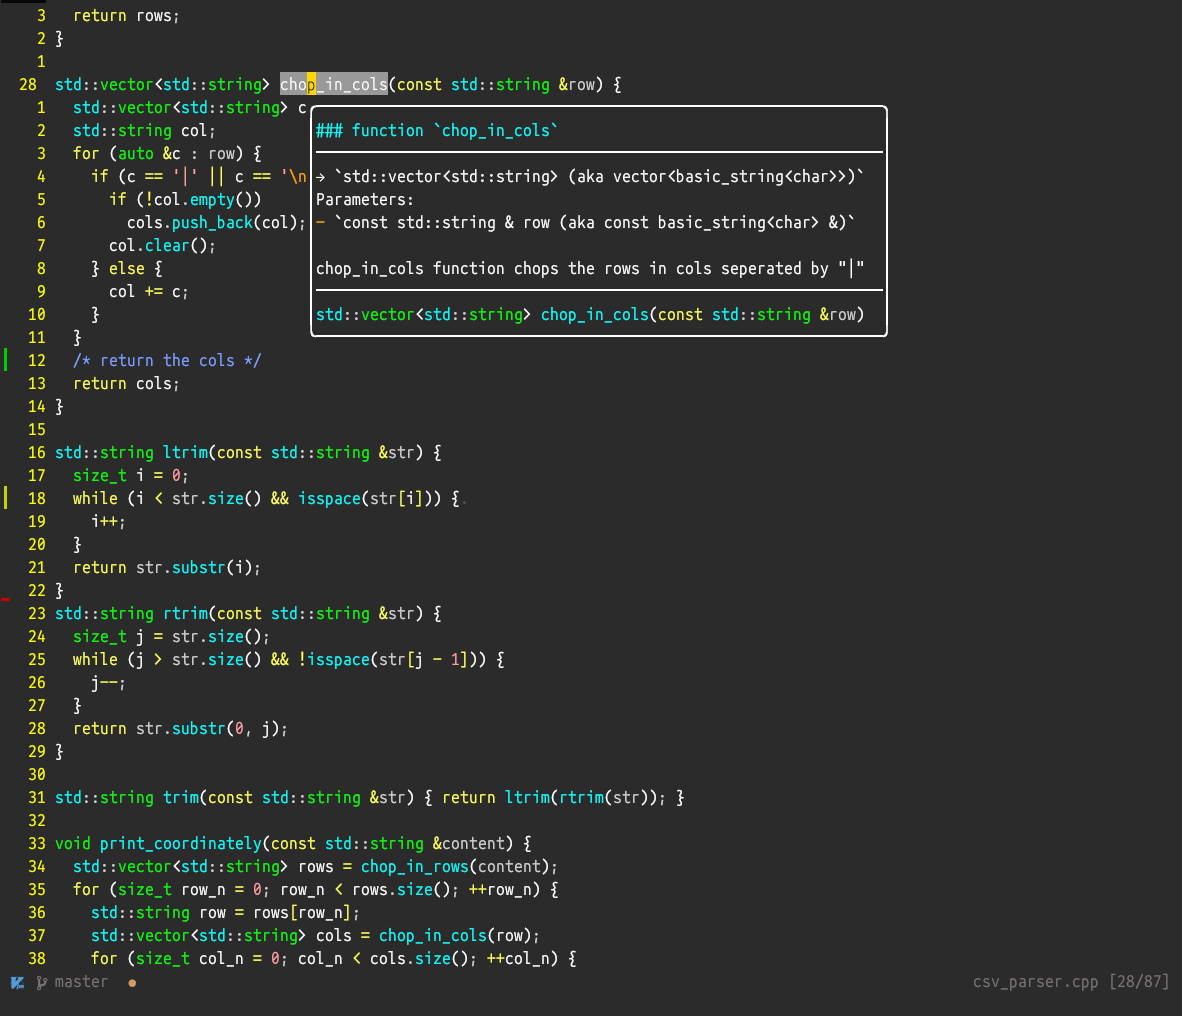Click the orange unsaved-changes dot in statusline
This screenshot has height=1016, width=1182.
click(x=132, y=983)
